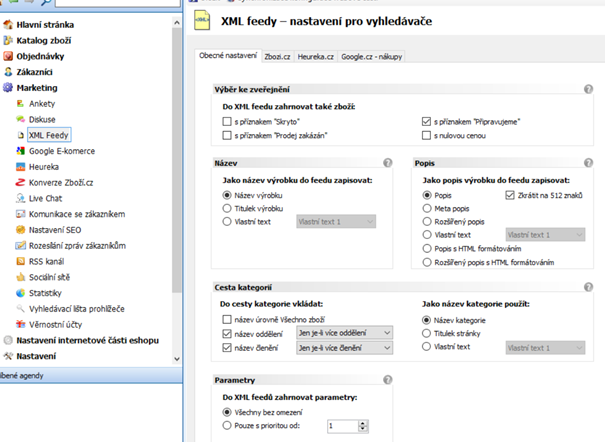Image resolution: width=607 pixels, height=443 pixels.
Task: Uncheck Zkrátit na 512 znaků
Action: [510, 195]
